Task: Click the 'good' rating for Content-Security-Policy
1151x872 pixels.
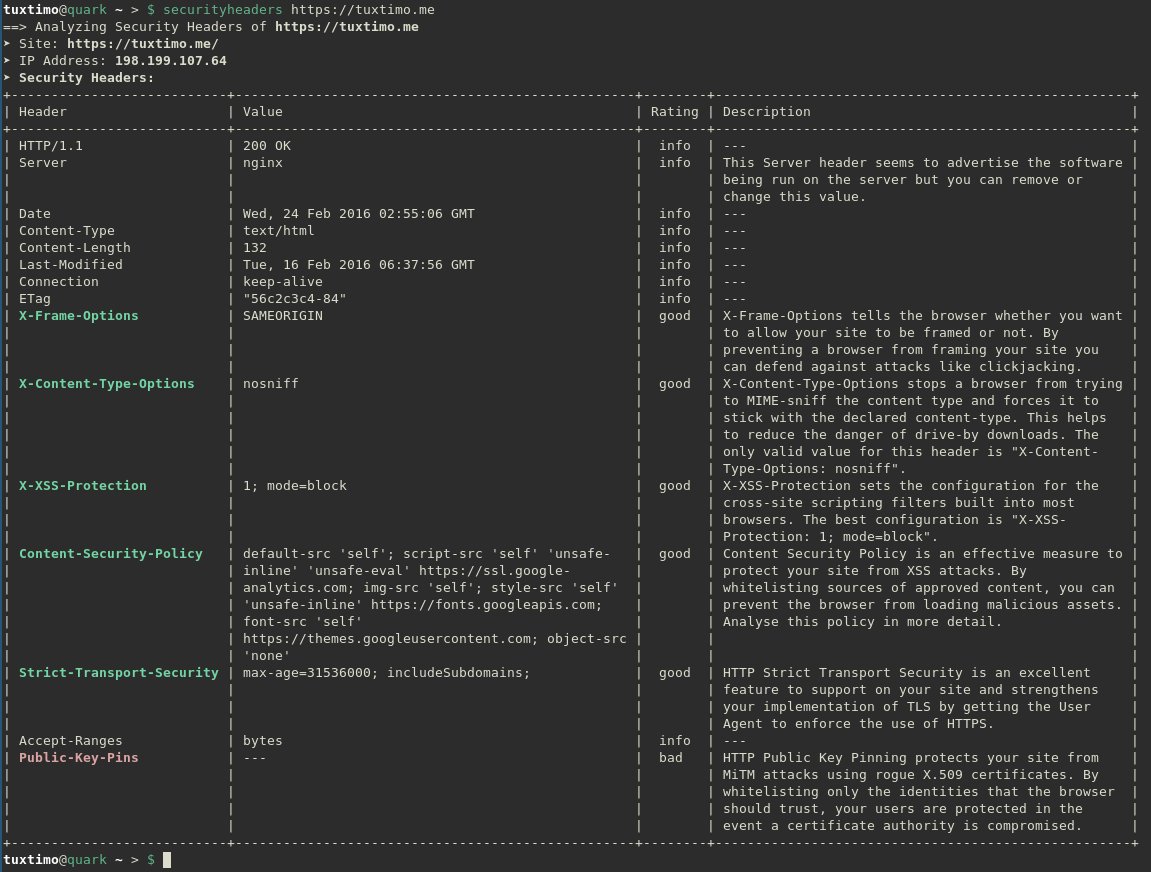Action: pos(675,553)
